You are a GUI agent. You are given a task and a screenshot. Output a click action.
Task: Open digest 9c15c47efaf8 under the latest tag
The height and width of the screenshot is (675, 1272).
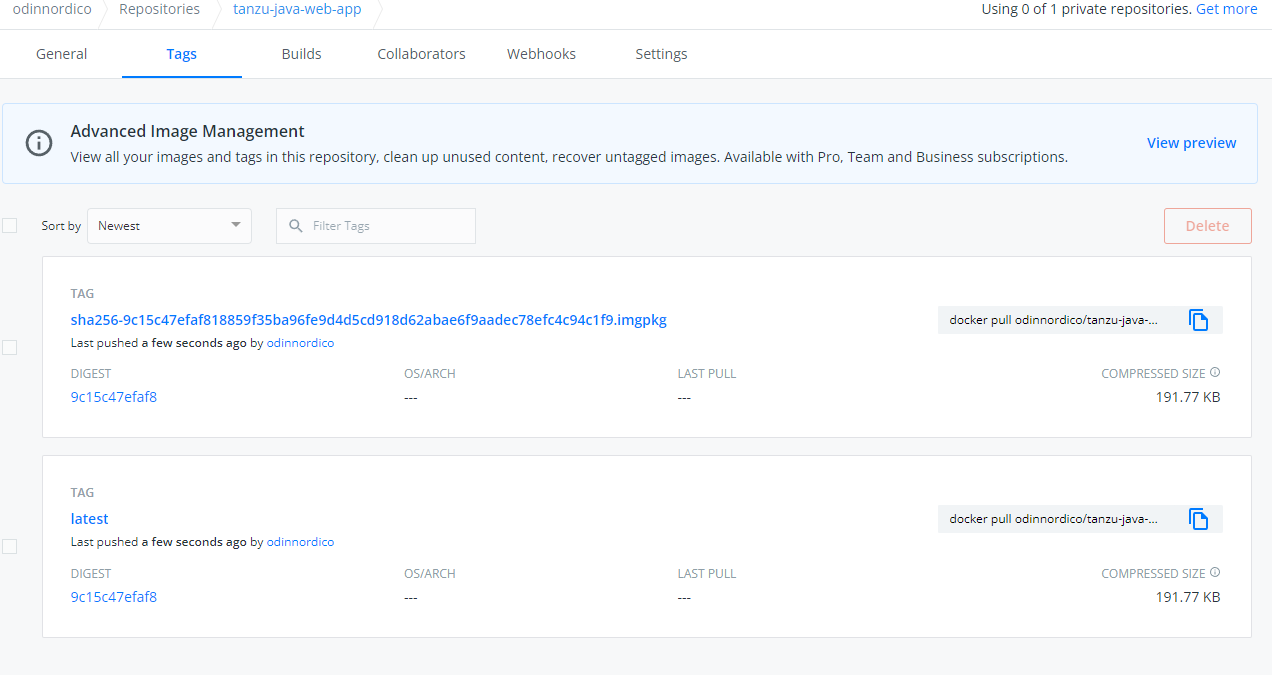pyautogui.click(x=113, y=597)
